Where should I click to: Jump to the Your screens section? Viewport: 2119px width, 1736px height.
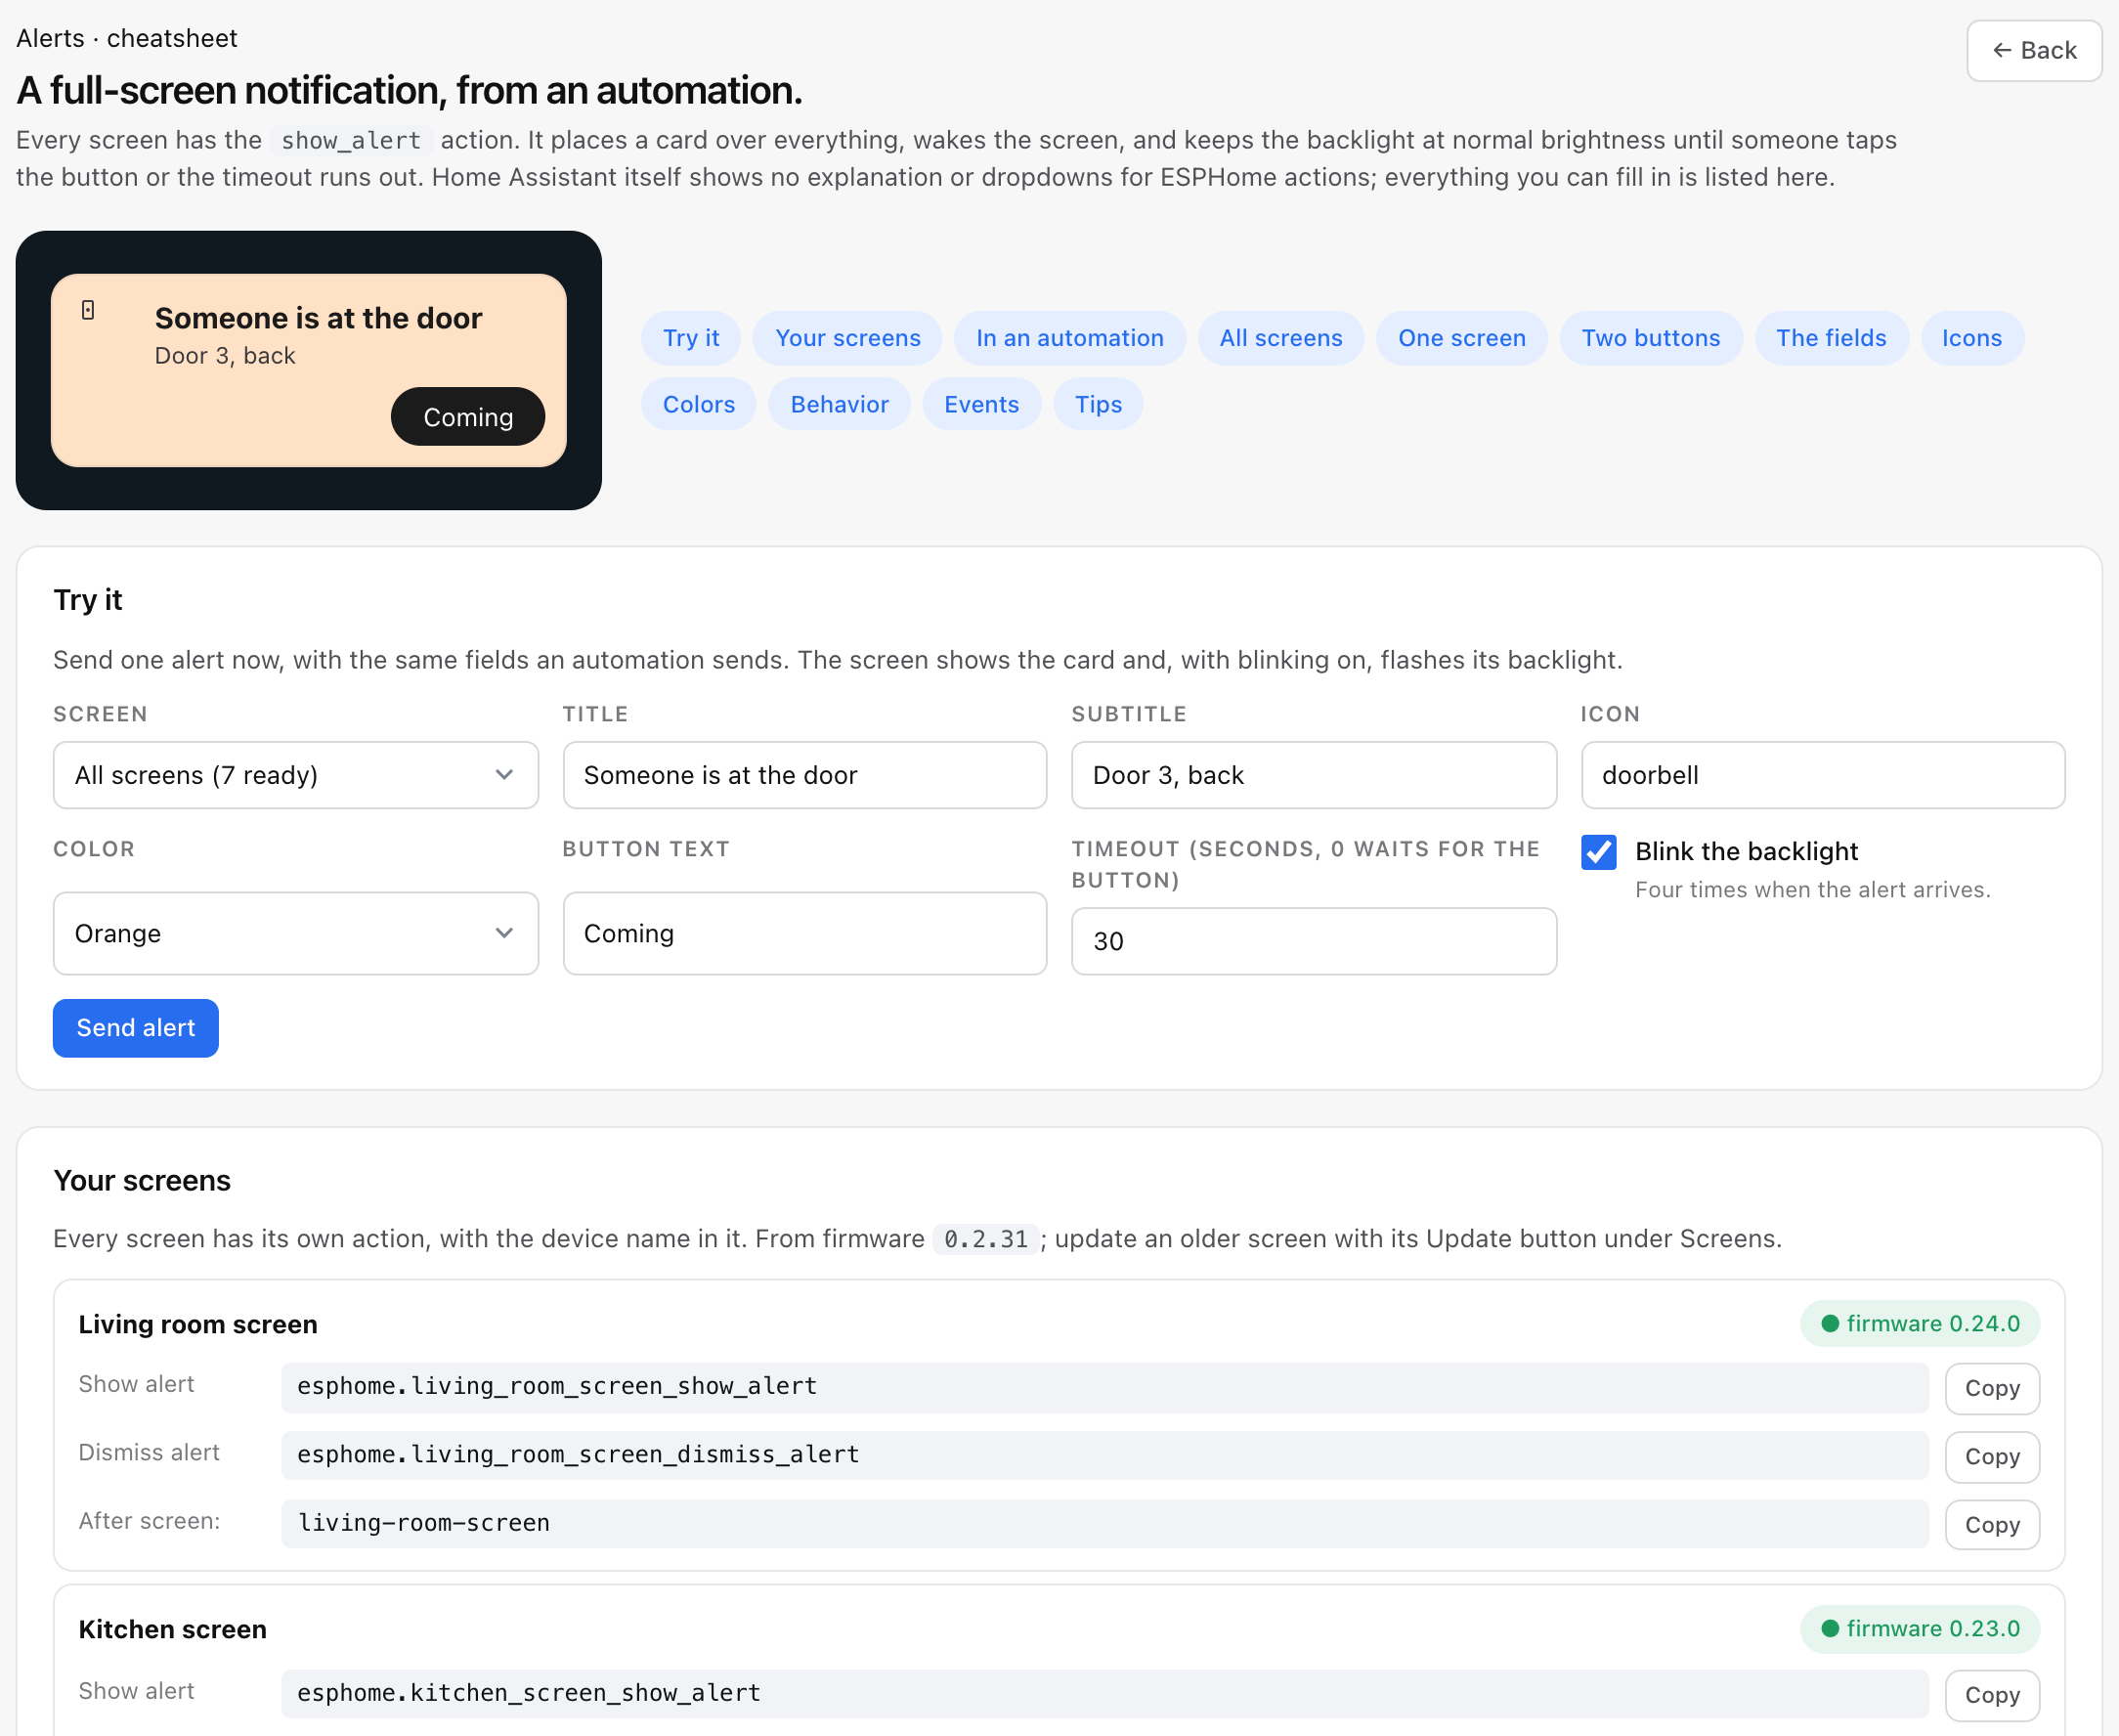click(x=847, y=338)
